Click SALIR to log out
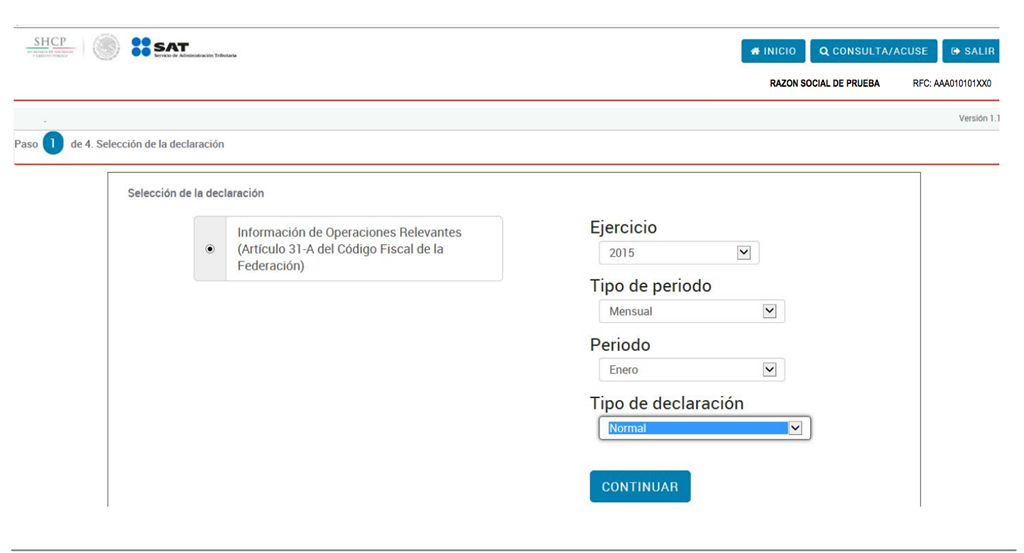The height and width of the screenshot is (553, 1024). [971, 51]
